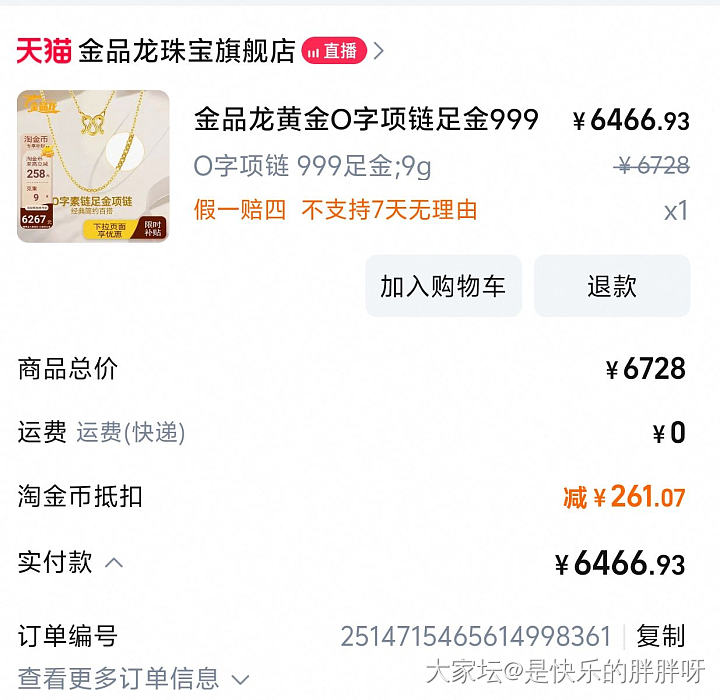Open the gold necklace product thumbnail
This screenshot has height=700, width=720.
[x=93, y=166]
